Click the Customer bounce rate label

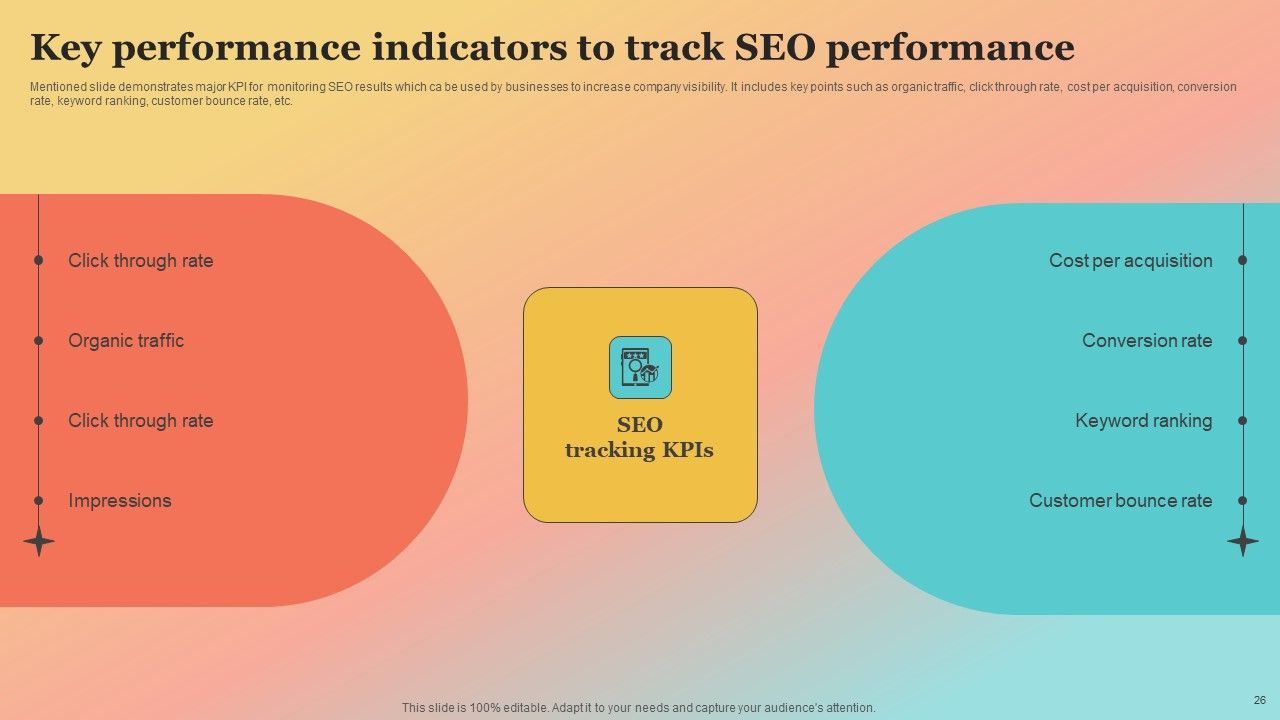pos(1121,501)
